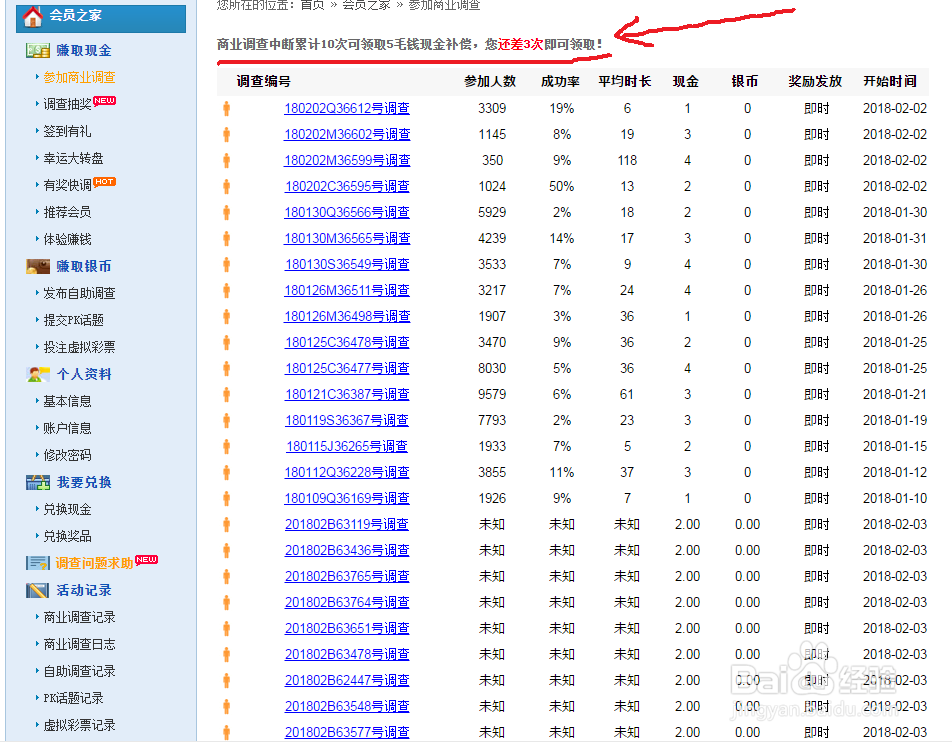Click the cash icon next to 赚取现金
Screen dimensions: 952x743
click(x=38, y=50)
